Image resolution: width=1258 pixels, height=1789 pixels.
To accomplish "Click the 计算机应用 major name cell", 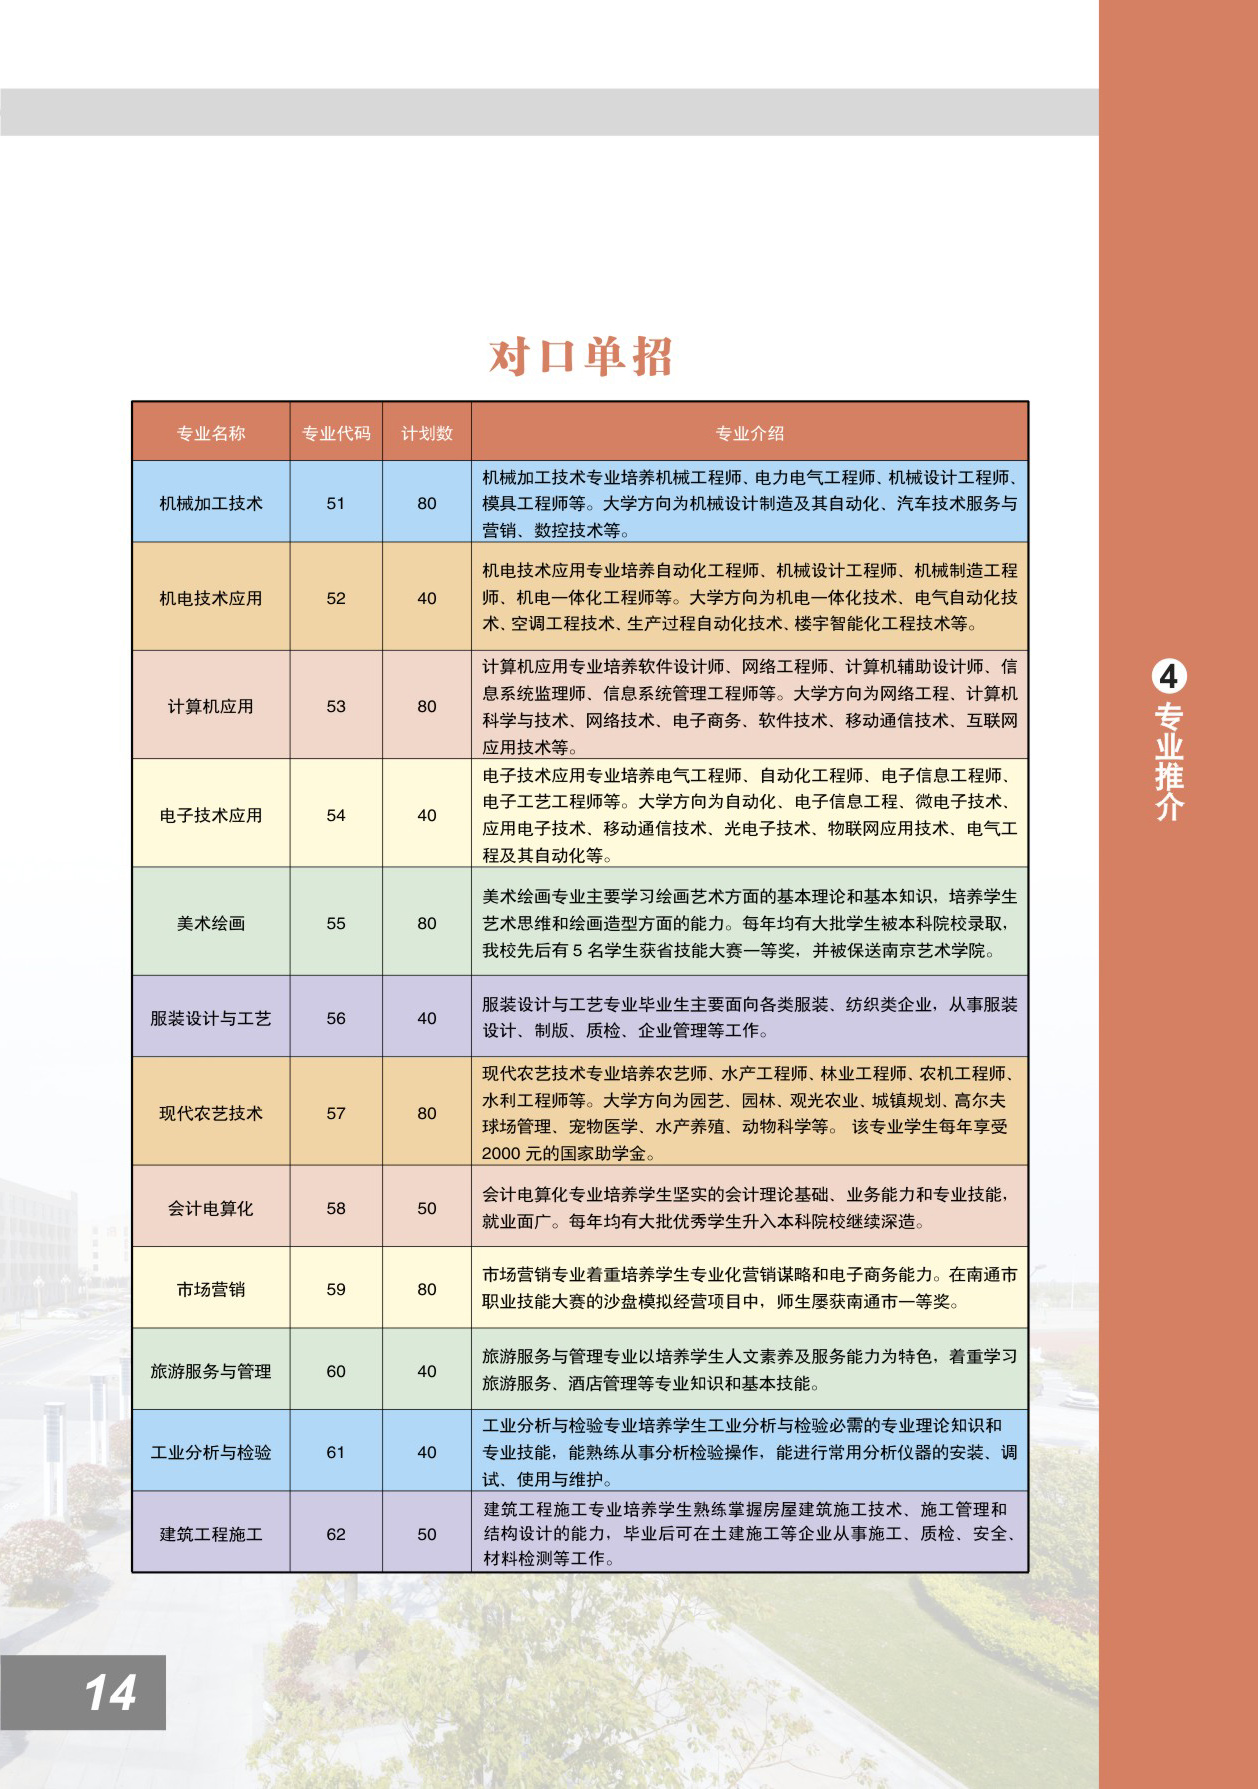I will pos(211,706).
